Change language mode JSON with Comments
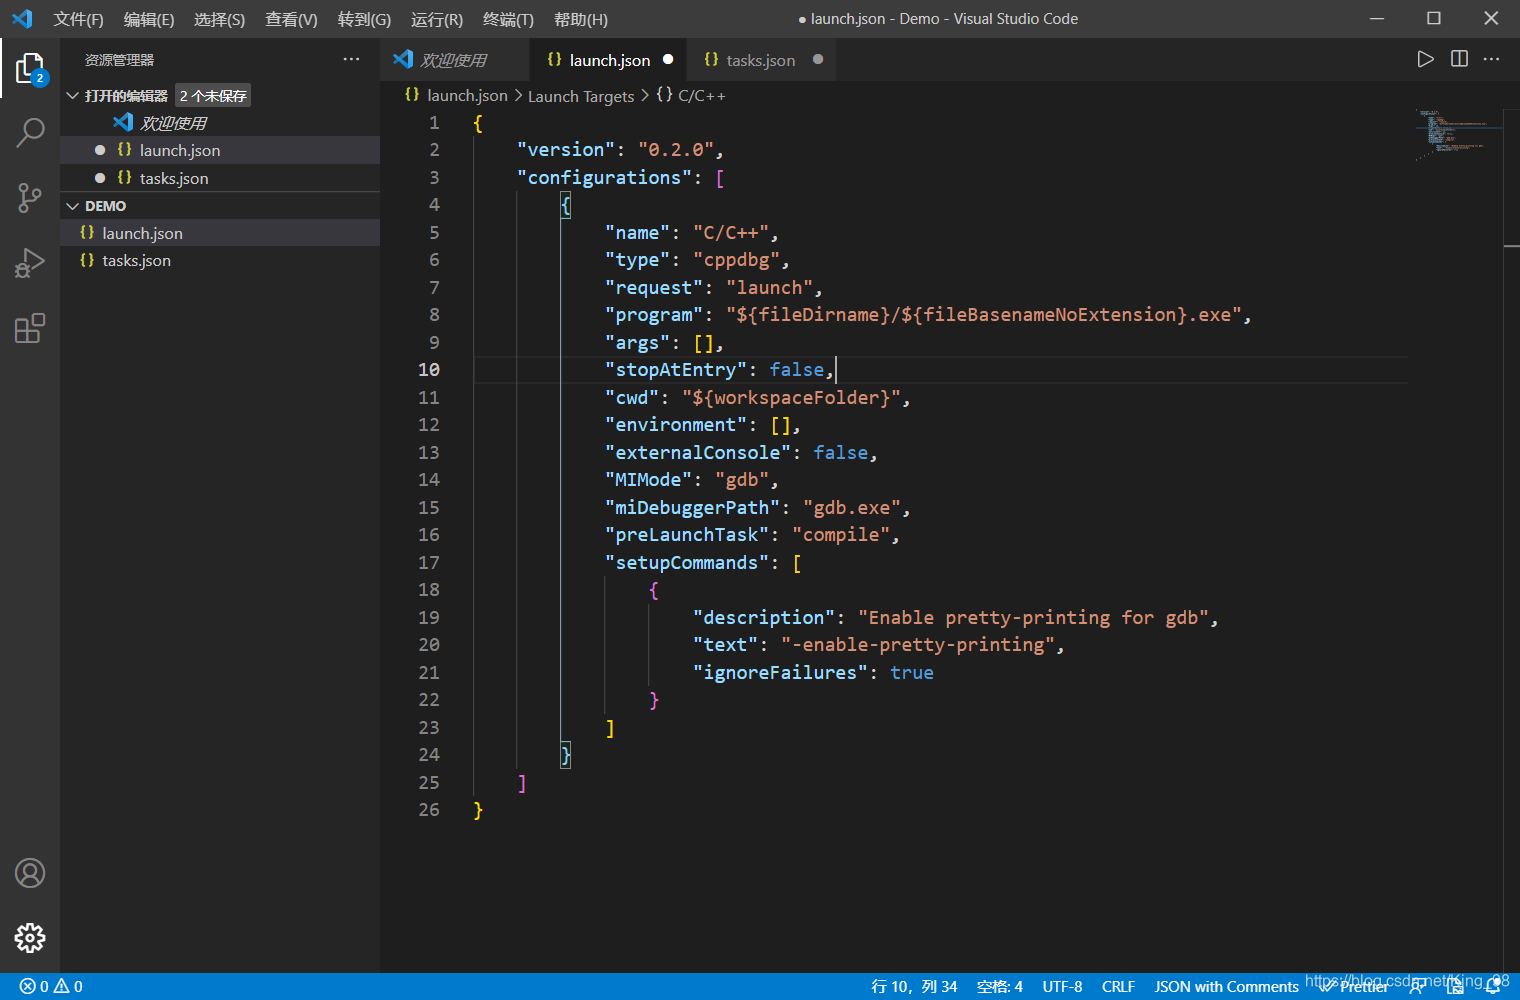This screenshot has height=1000, width=1520. pos(1226,986)
